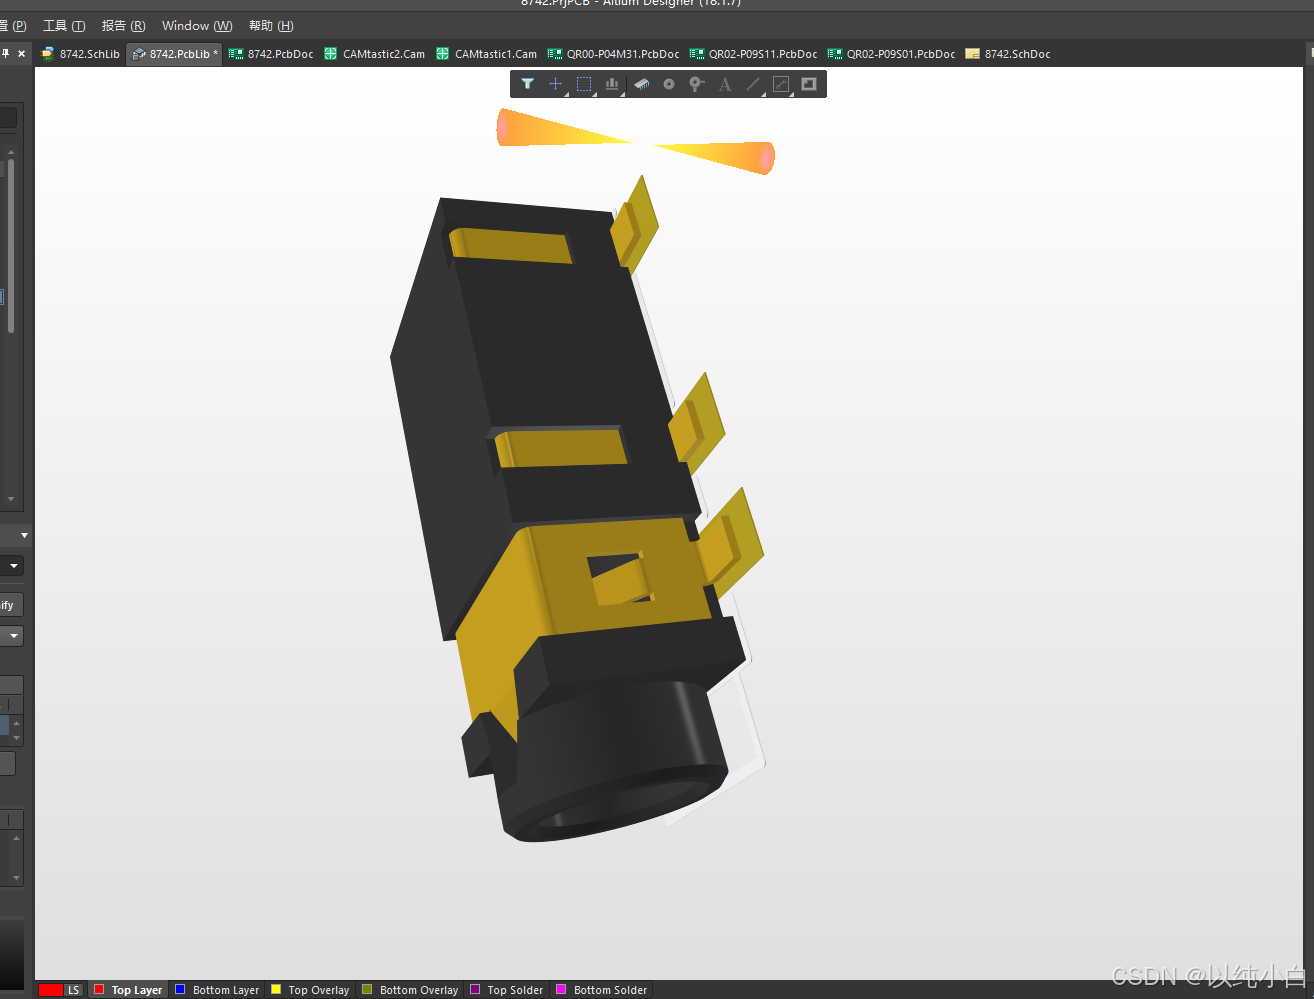Select the place via icon

697,84
